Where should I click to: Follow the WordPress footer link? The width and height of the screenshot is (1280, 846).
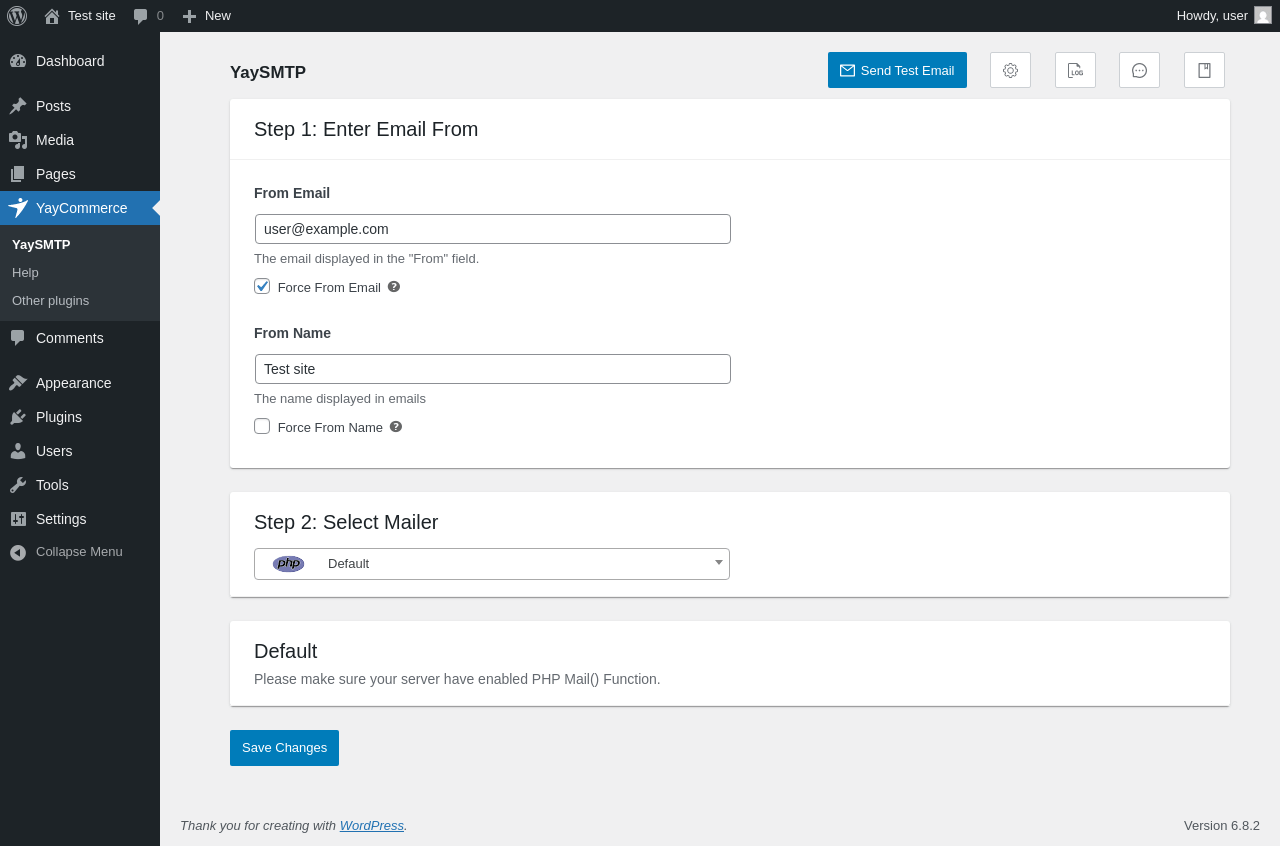pyautogui.click(x=372, y=825)
